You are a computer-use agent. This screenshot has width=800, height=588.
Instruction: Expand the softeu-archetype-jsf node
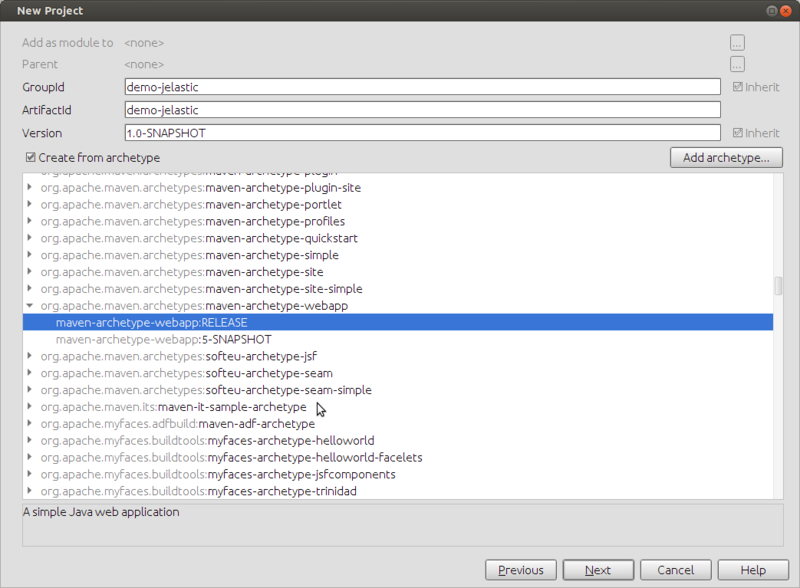point(30,356)
